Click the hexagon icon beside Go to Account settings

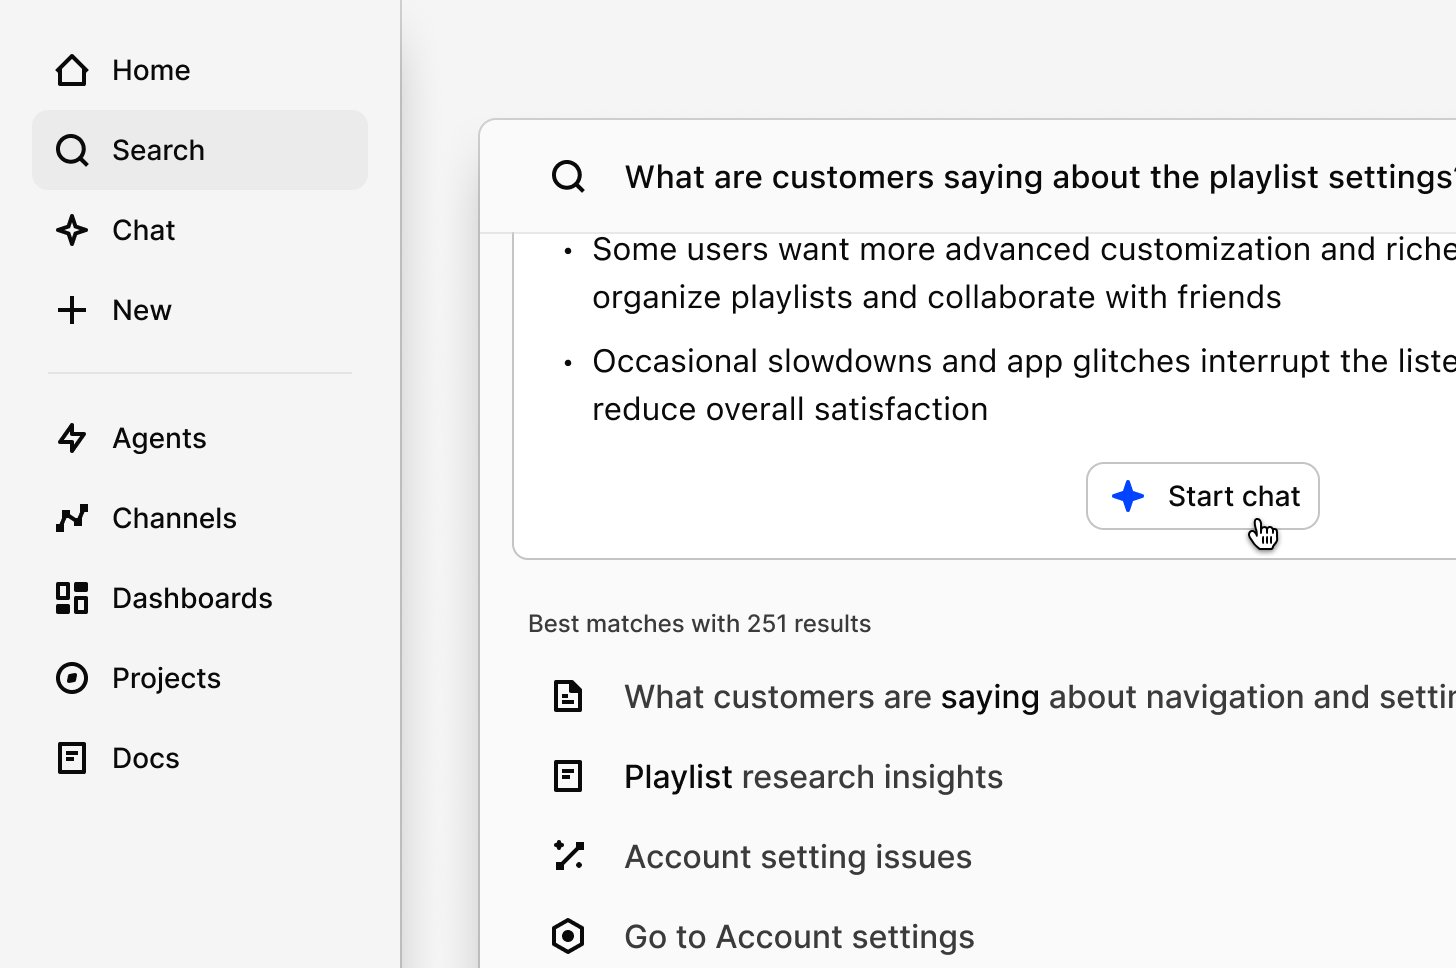[x=568, y=936]
